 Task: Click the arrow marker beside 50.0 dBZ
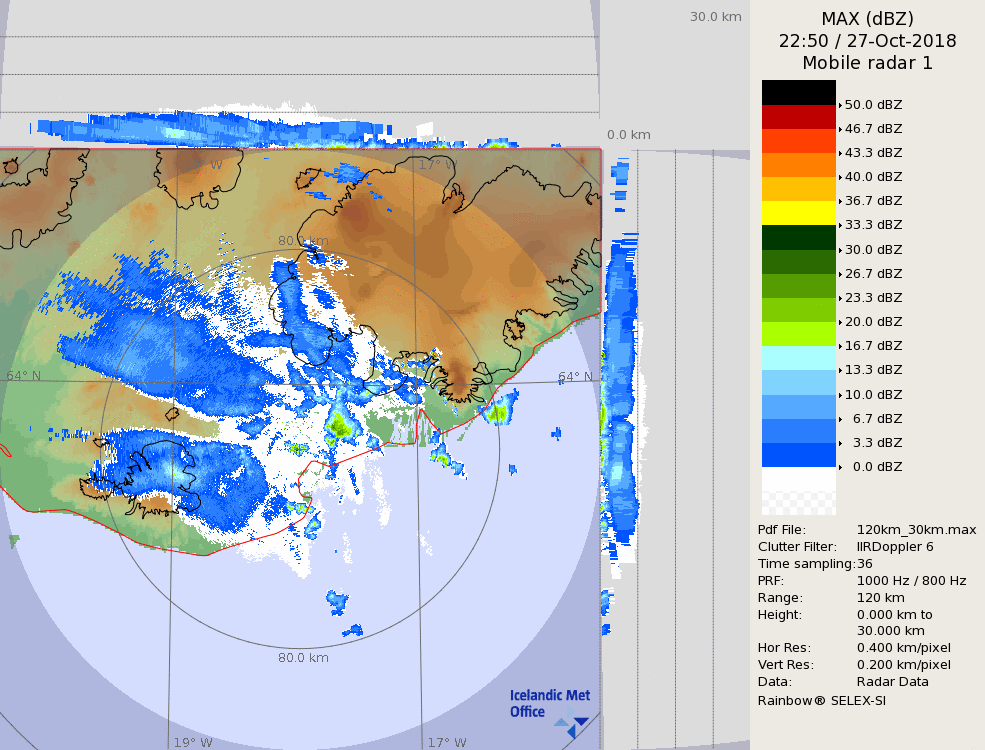coord(840,105)
